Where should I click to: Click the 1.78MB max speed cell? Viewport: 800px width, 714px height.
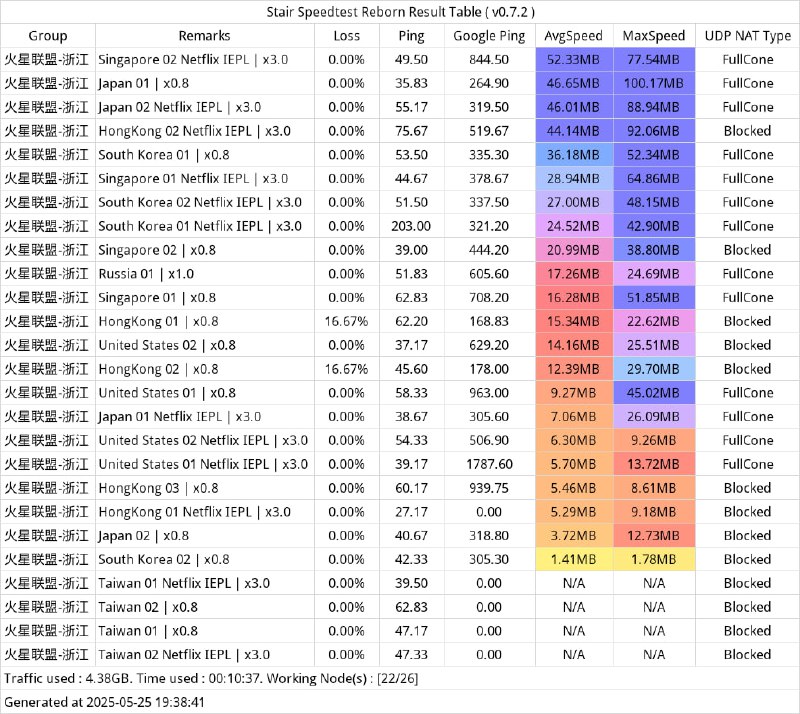654,560
